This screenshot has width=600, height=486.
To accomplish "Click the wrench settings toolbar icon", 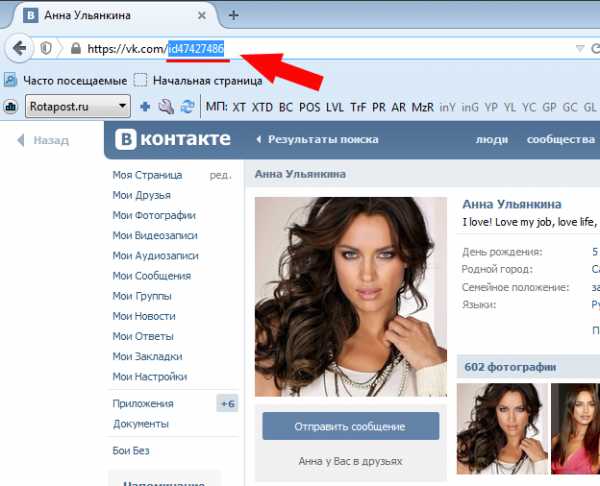I will 166,106.
